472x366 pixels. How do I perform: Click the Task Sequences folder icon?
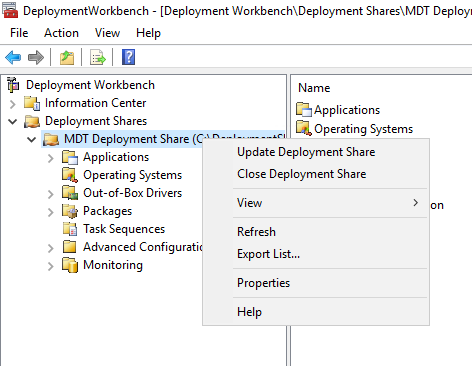pyautogui.click(x=70, y=229)
